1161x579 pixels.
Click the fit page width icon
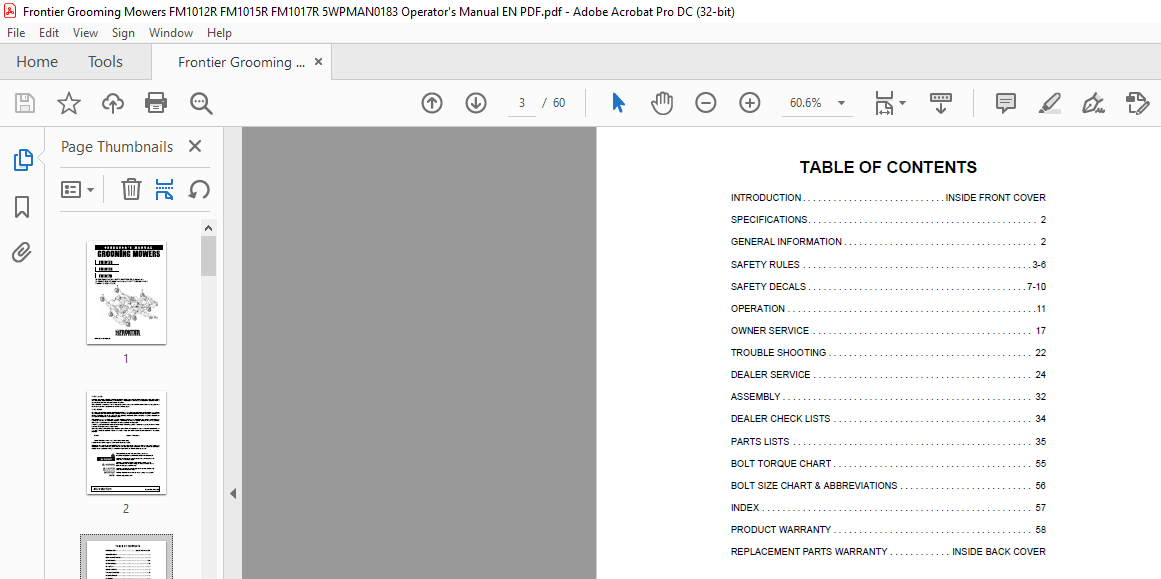click(x=884, y=103)
